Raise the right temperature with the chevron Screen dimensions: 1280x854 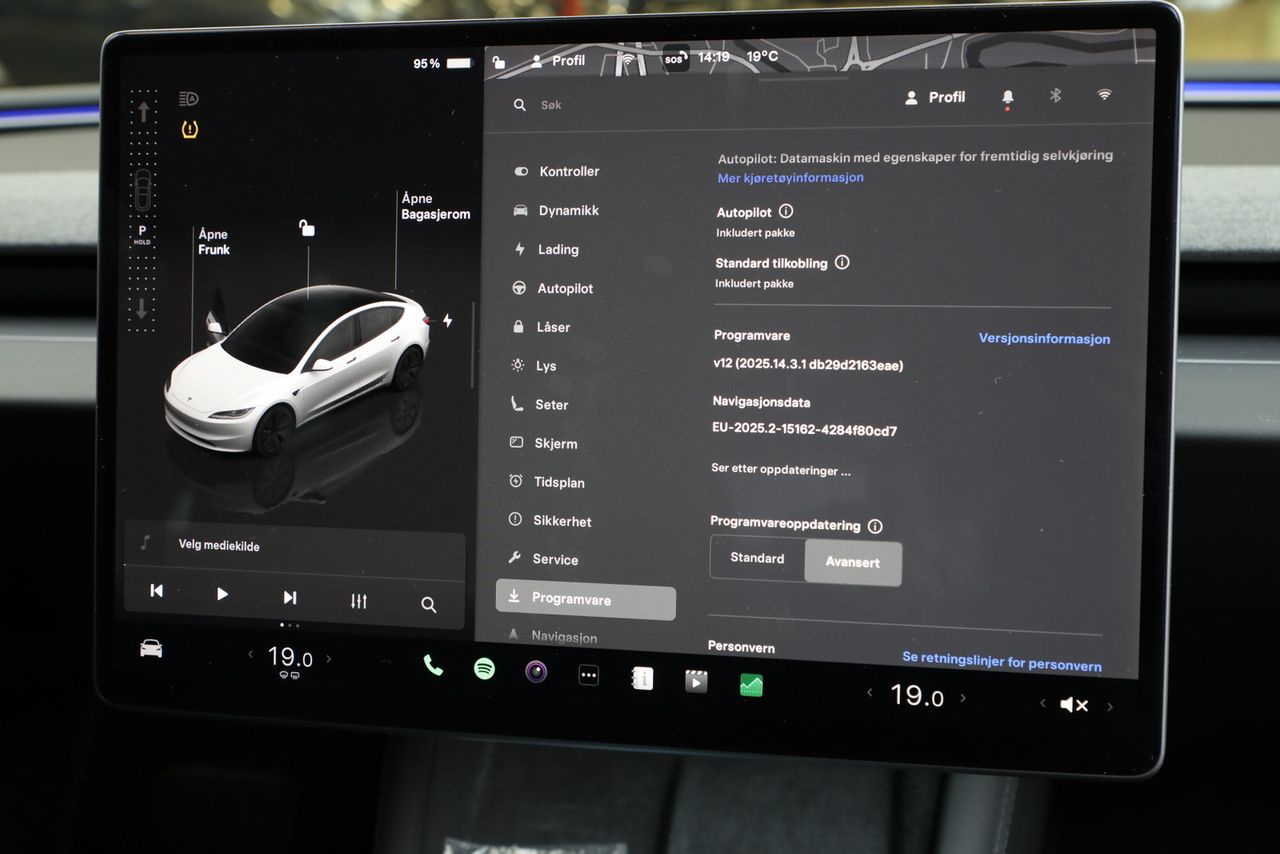click(963, 698)
